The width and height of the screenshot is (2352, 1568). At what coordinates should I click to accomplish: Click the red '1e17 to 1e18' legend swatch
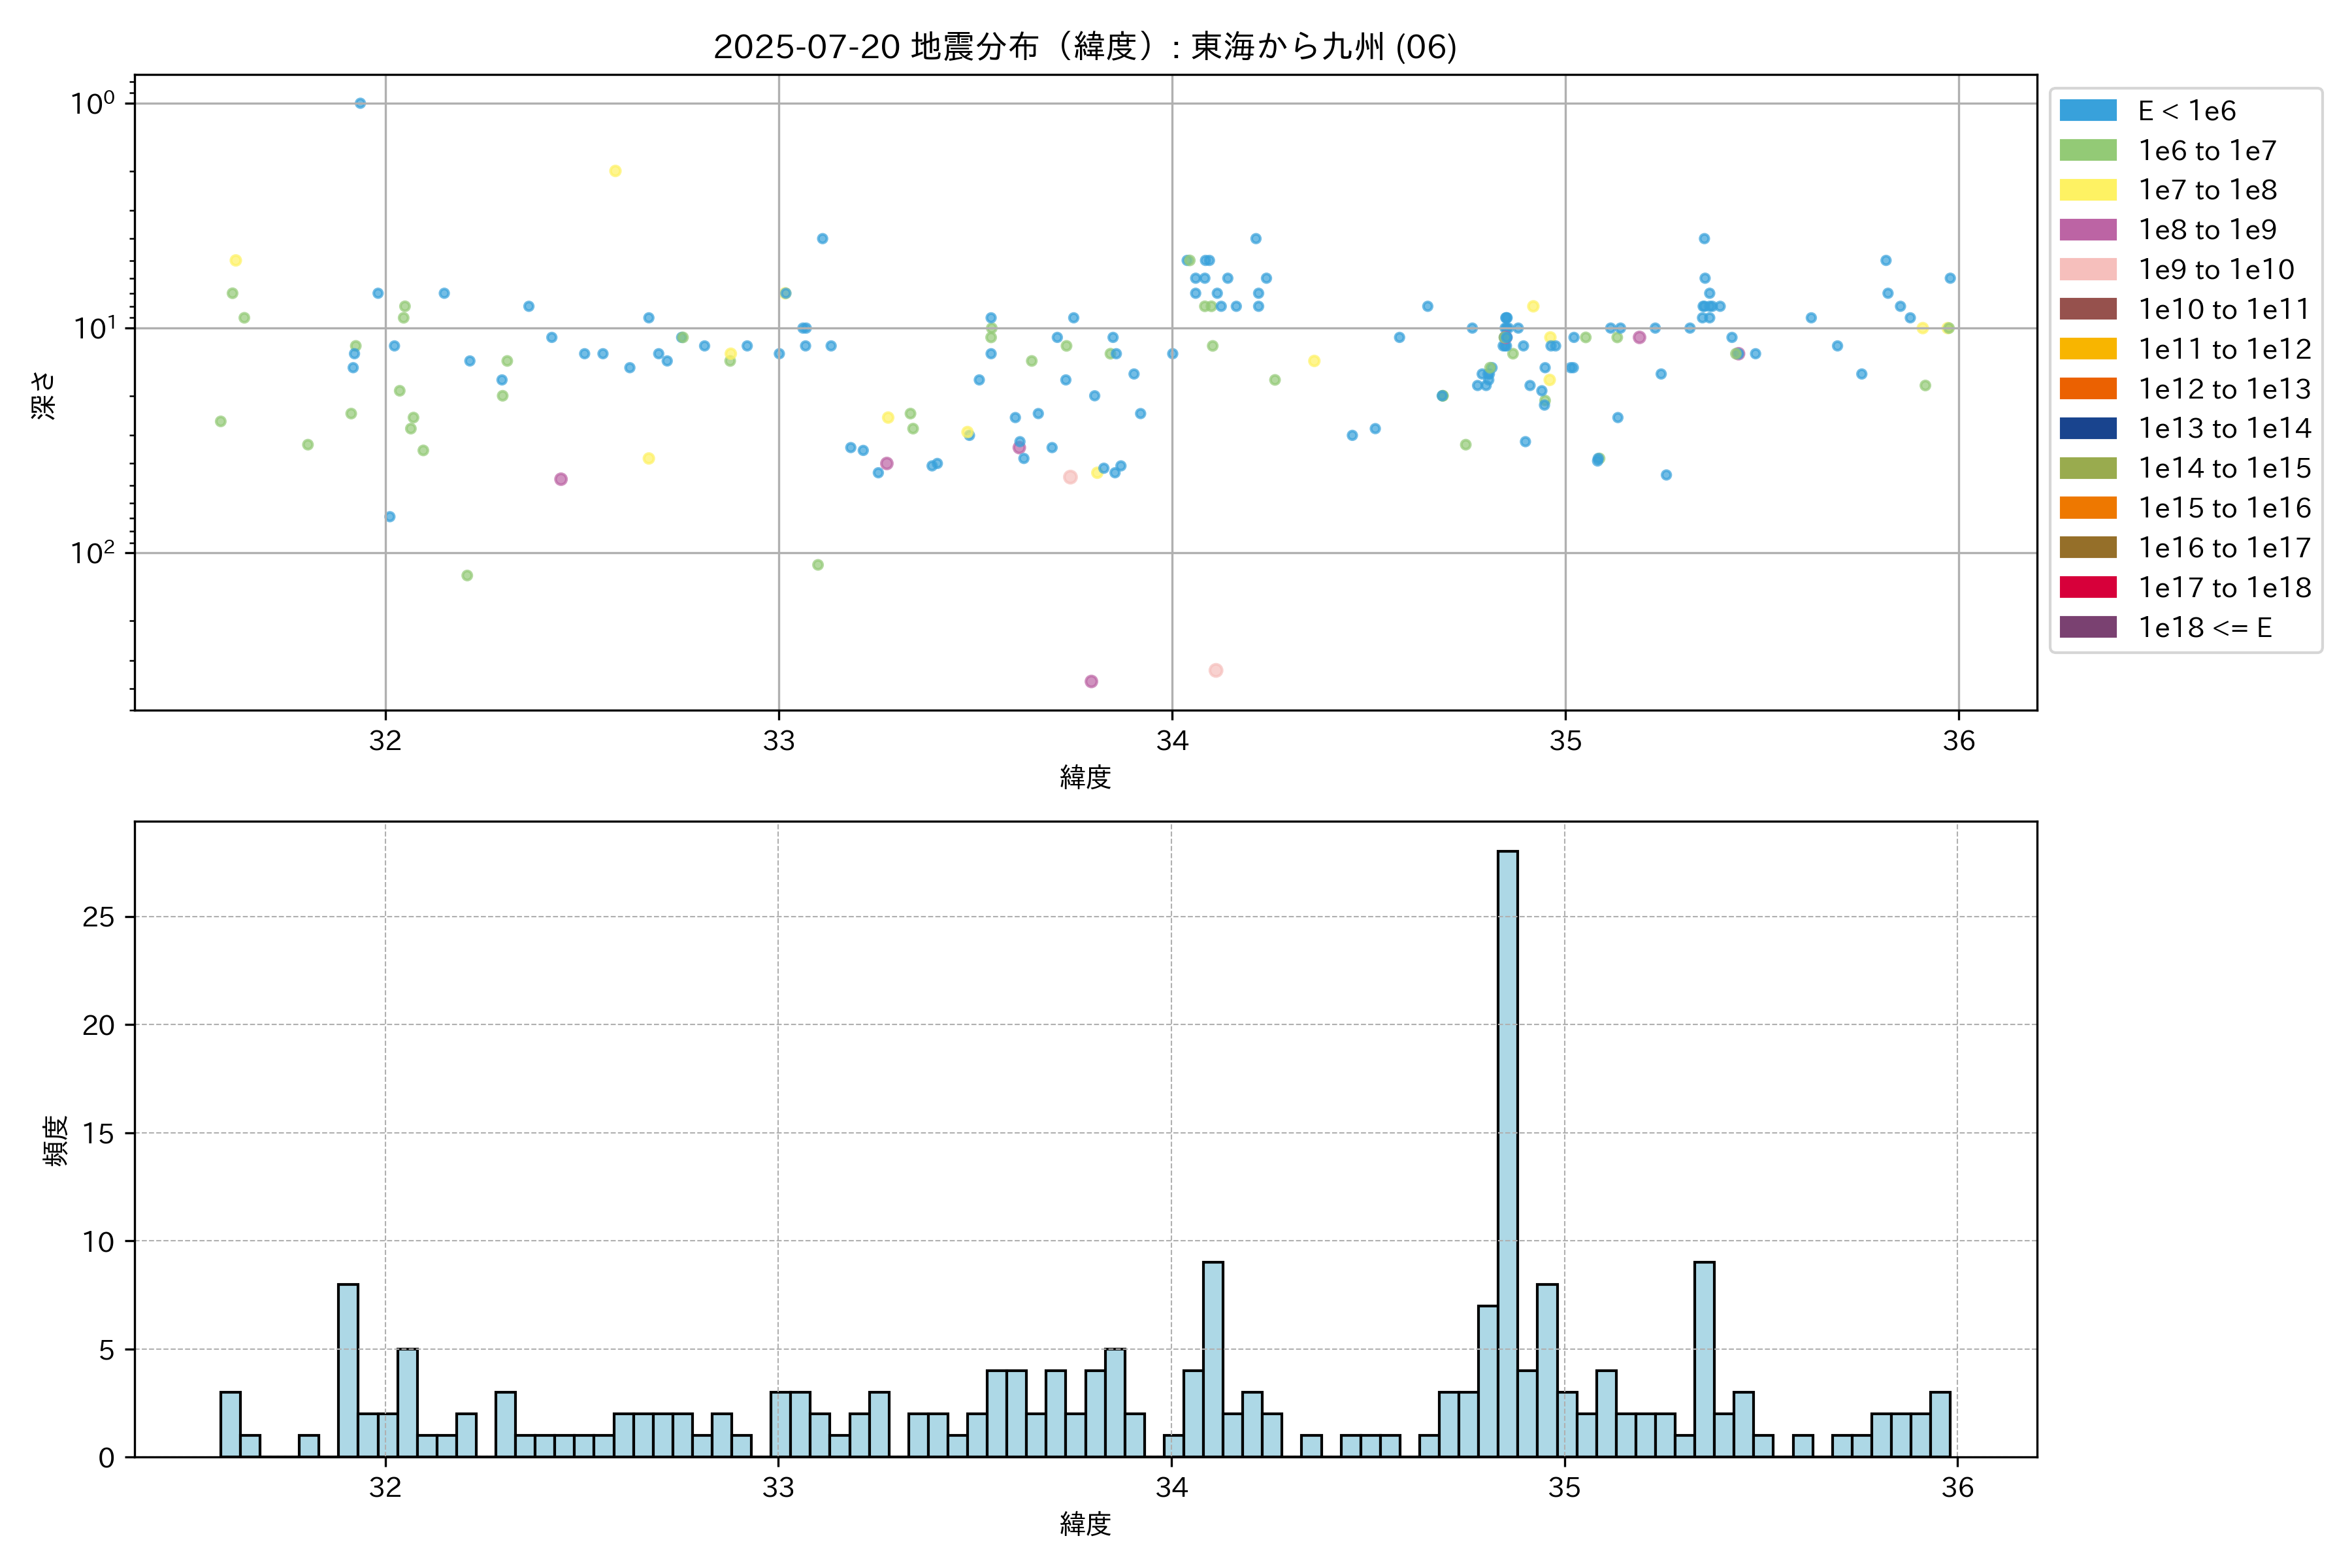click(x=2087, y=588)
